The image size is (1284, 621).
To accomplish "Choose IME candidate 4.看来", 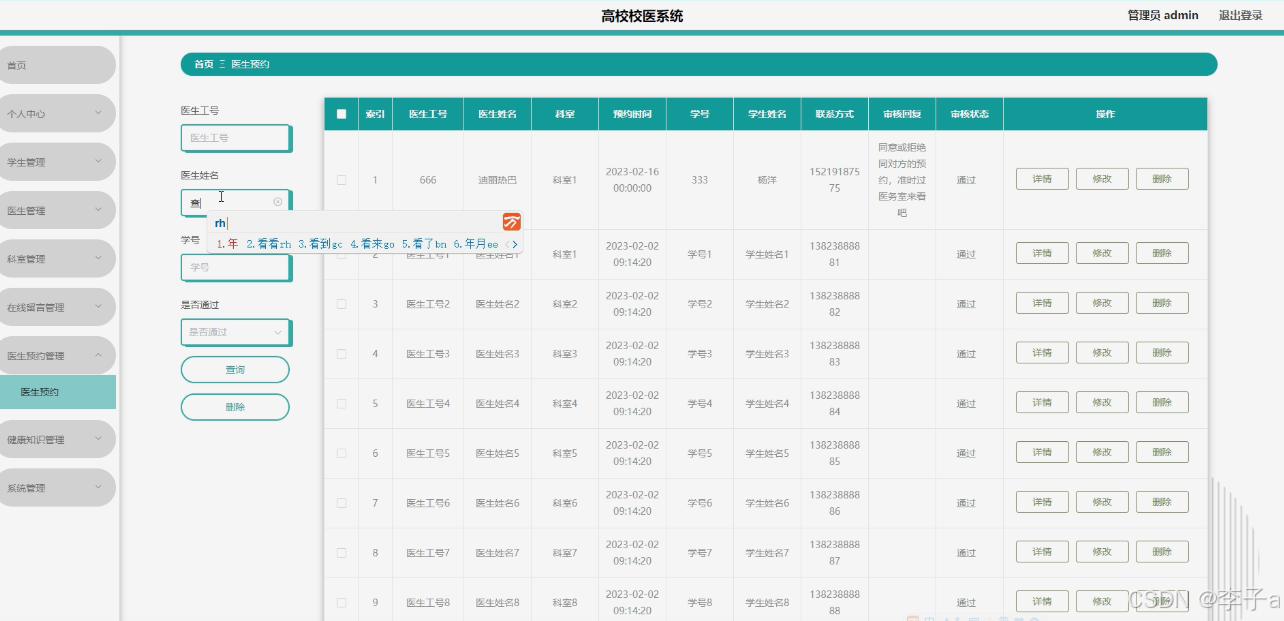I will (x=373, y=244).
